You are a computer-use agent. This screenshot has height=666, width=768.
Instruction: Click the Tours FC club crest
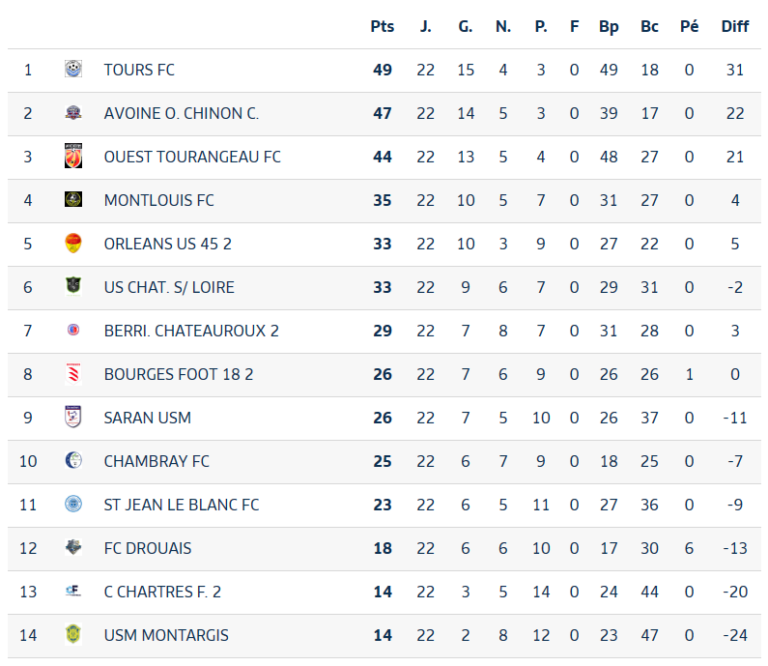click(x=73, y=69)
